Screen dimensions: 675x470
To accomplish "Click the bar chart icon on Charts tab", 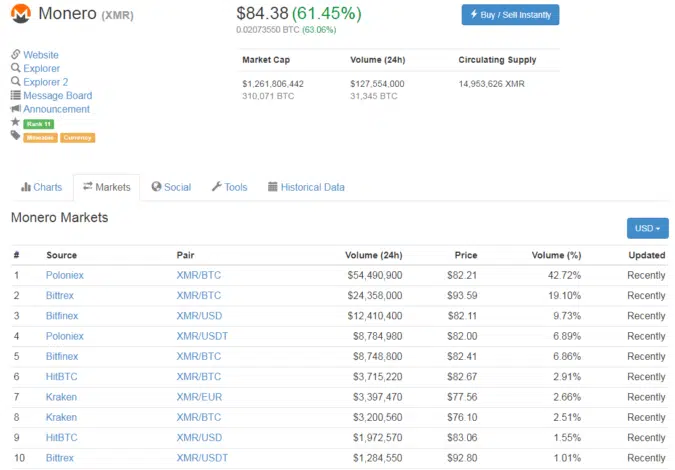I will 26,187.
